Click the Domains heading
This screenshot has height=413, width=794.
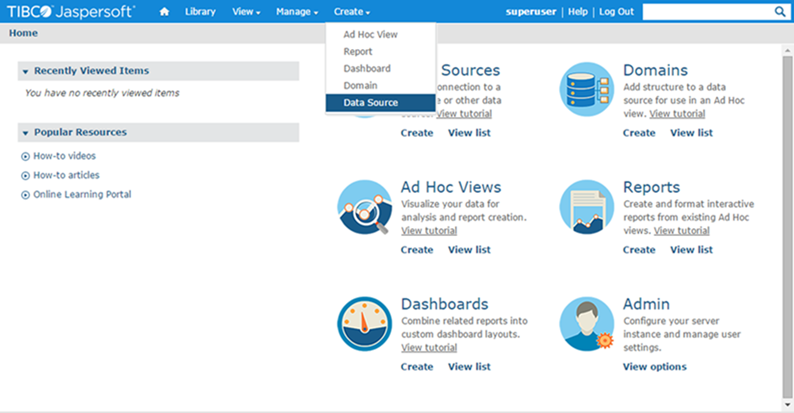pos(655,70)
